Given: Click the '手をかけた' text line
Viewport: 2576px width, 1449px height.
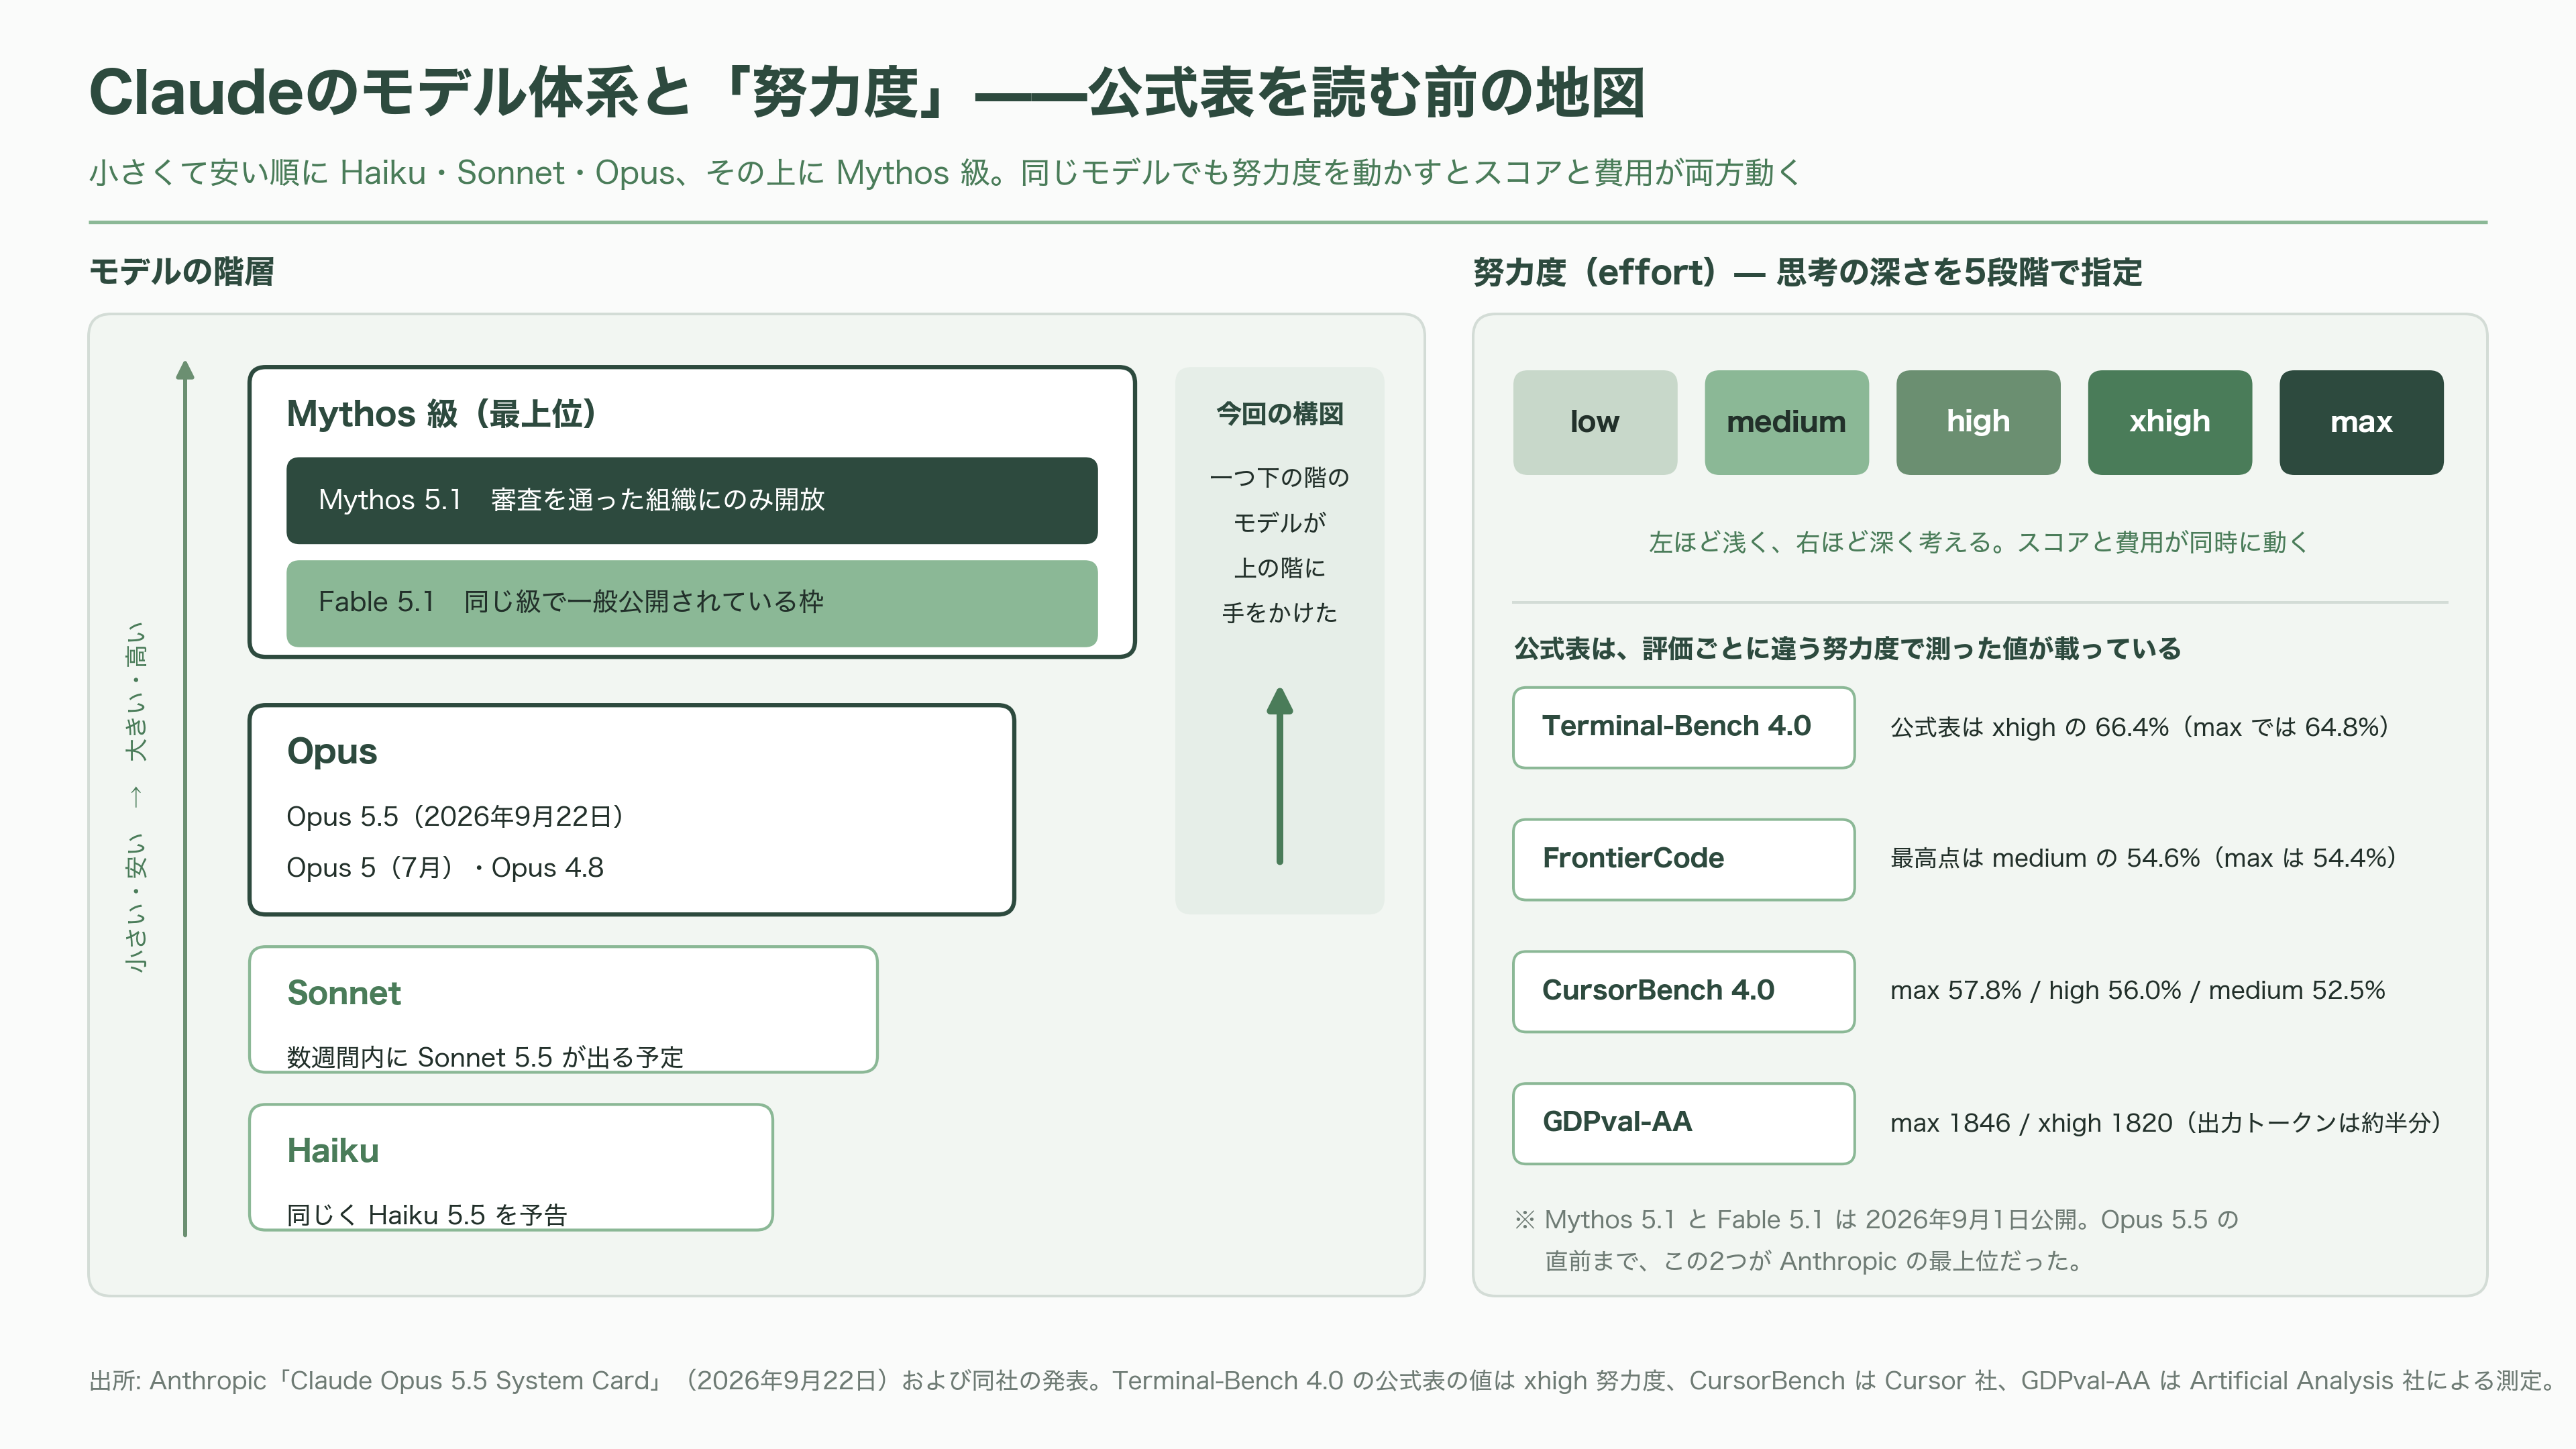Looking at the screenshot, I should point(1279,612).
